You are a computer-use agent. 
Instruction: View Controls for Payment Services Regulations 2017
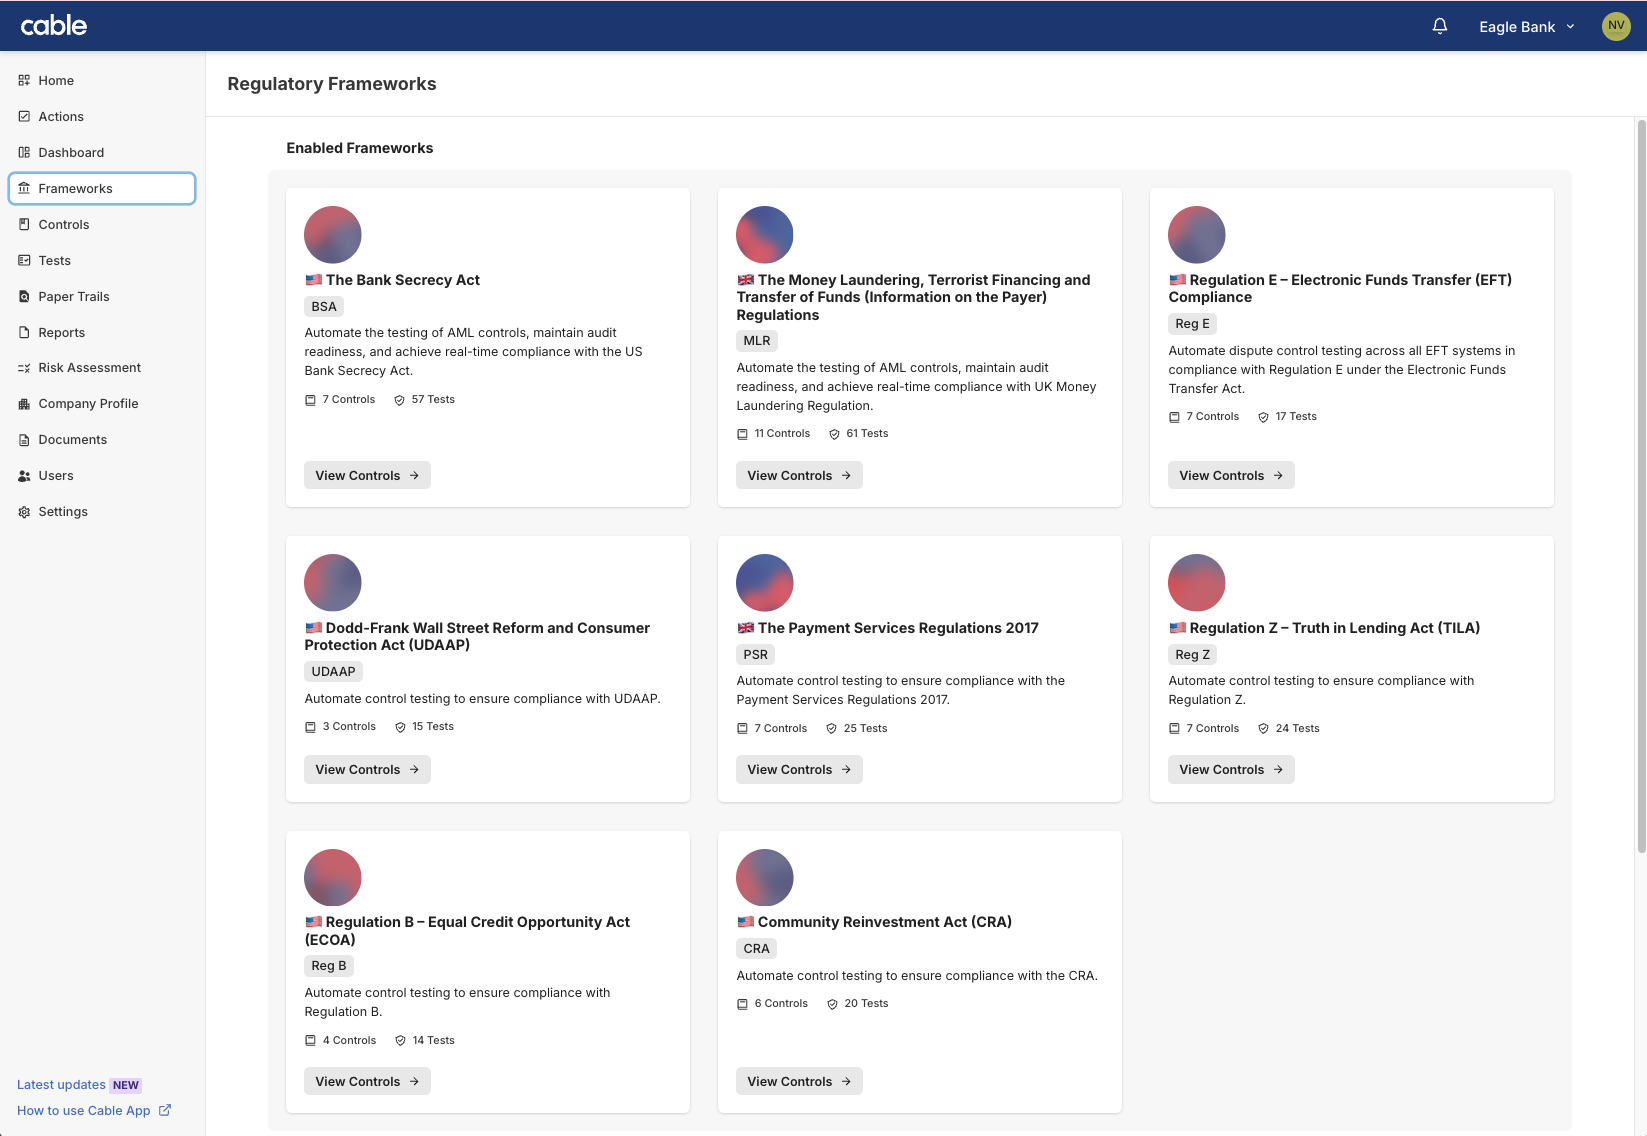(799, 770)
